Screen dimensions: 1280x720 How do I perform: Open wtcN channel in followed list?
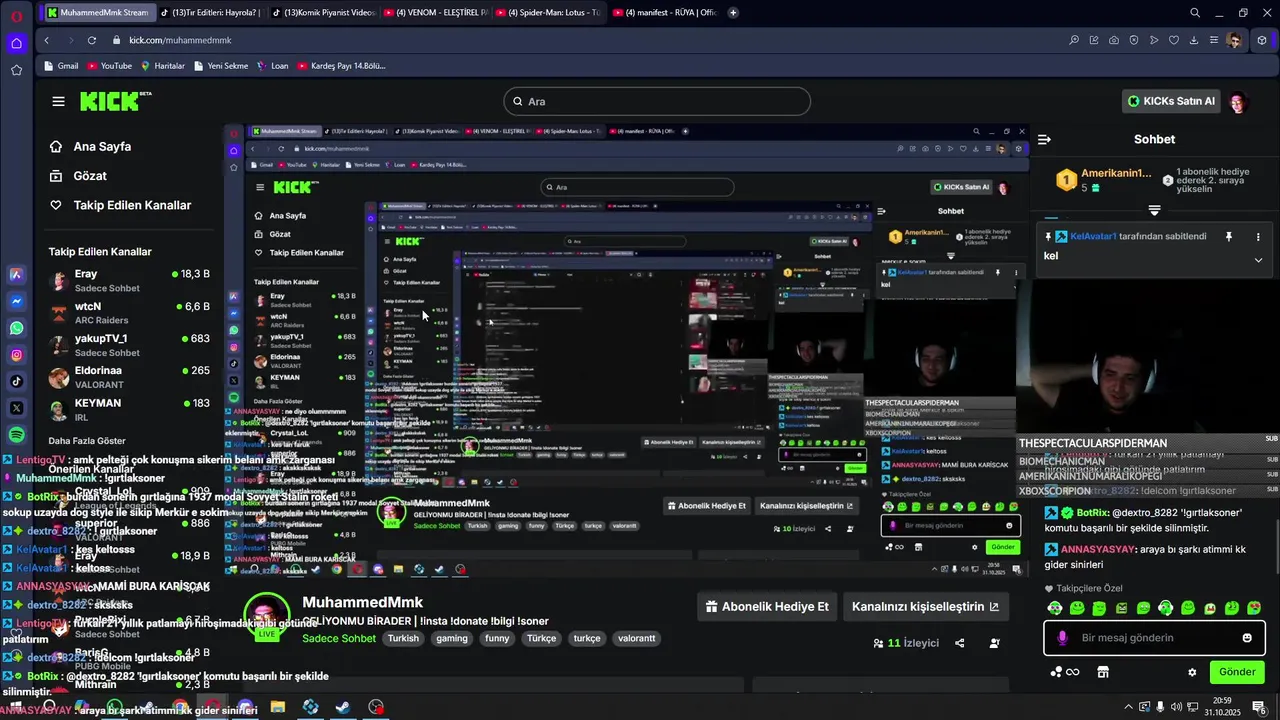point(130,313)
